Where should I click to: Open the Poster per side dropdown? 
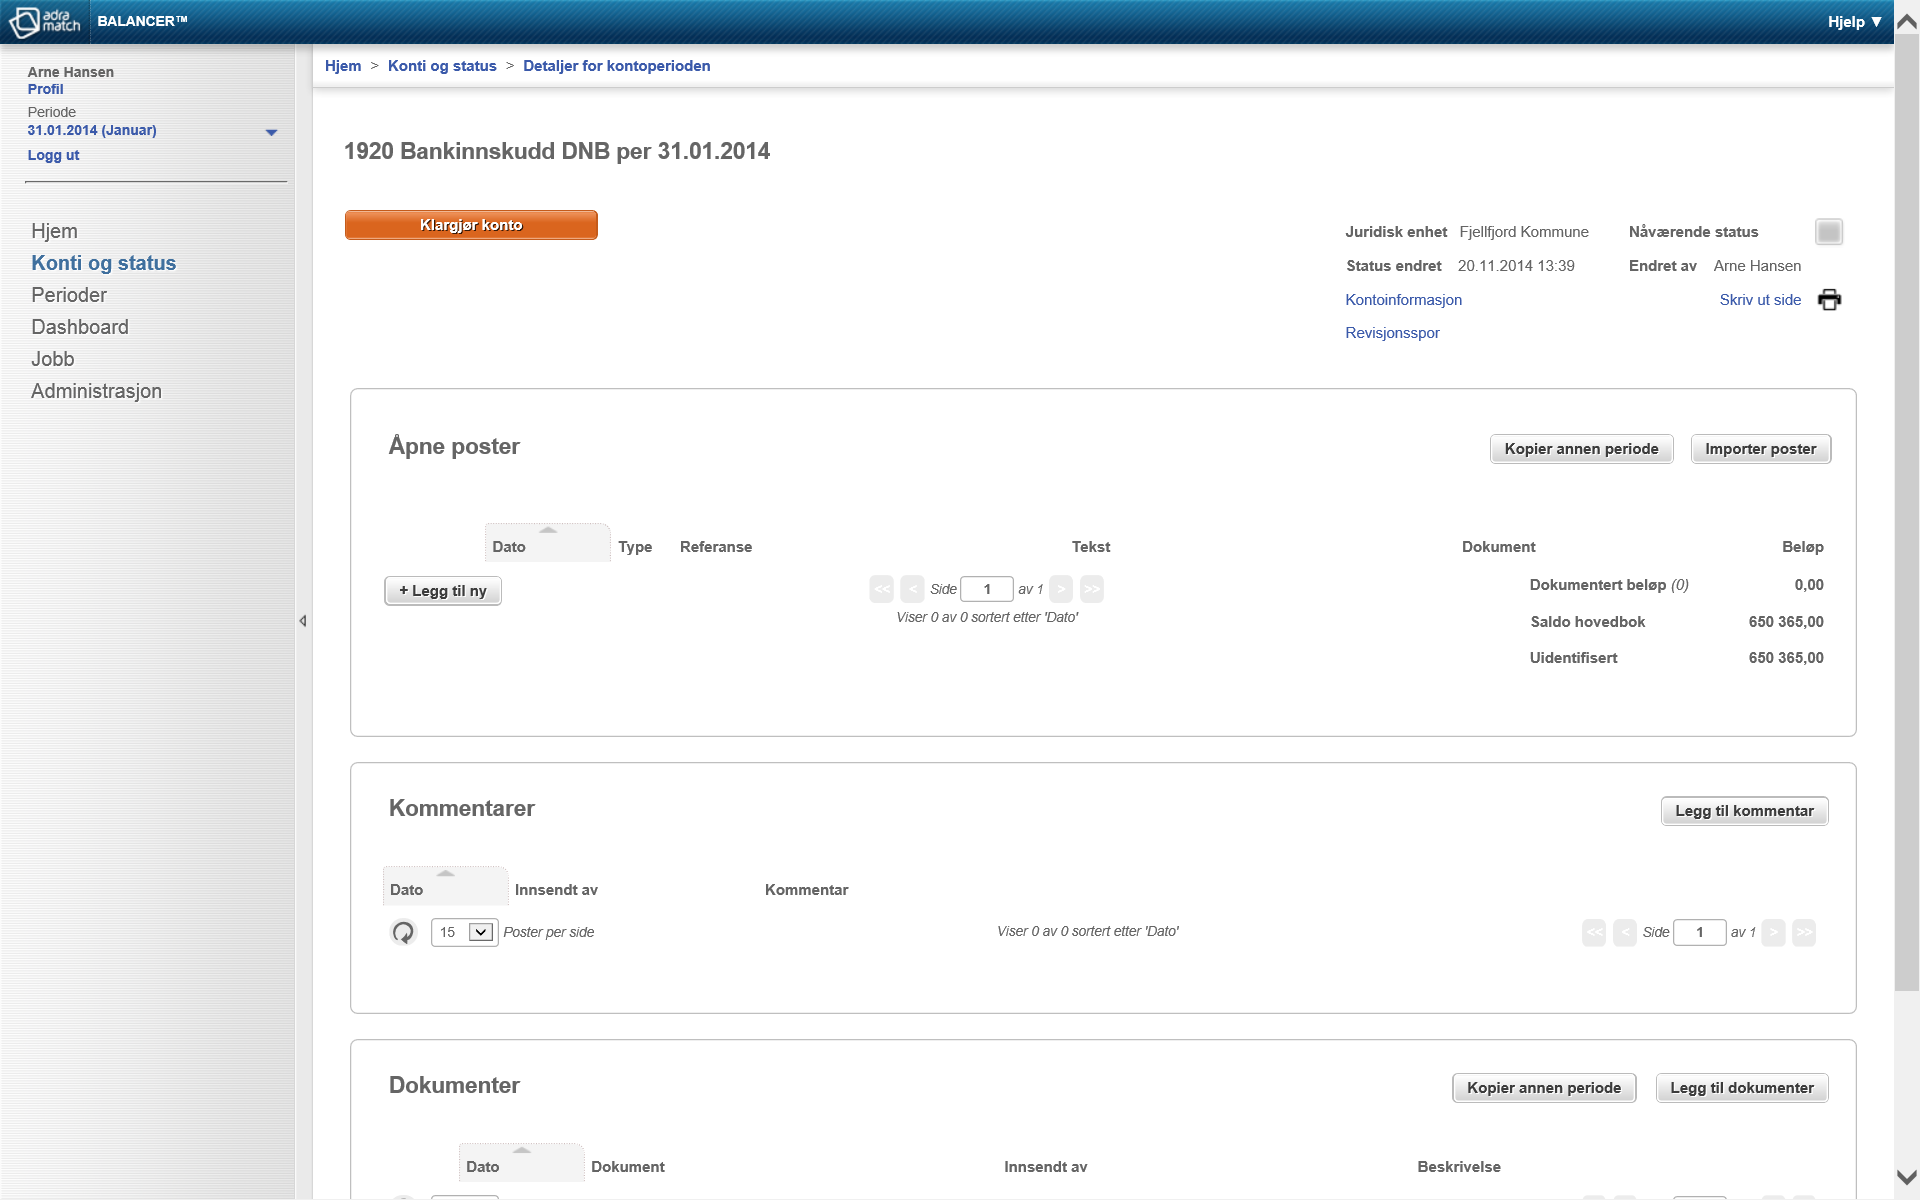point(465,932)
